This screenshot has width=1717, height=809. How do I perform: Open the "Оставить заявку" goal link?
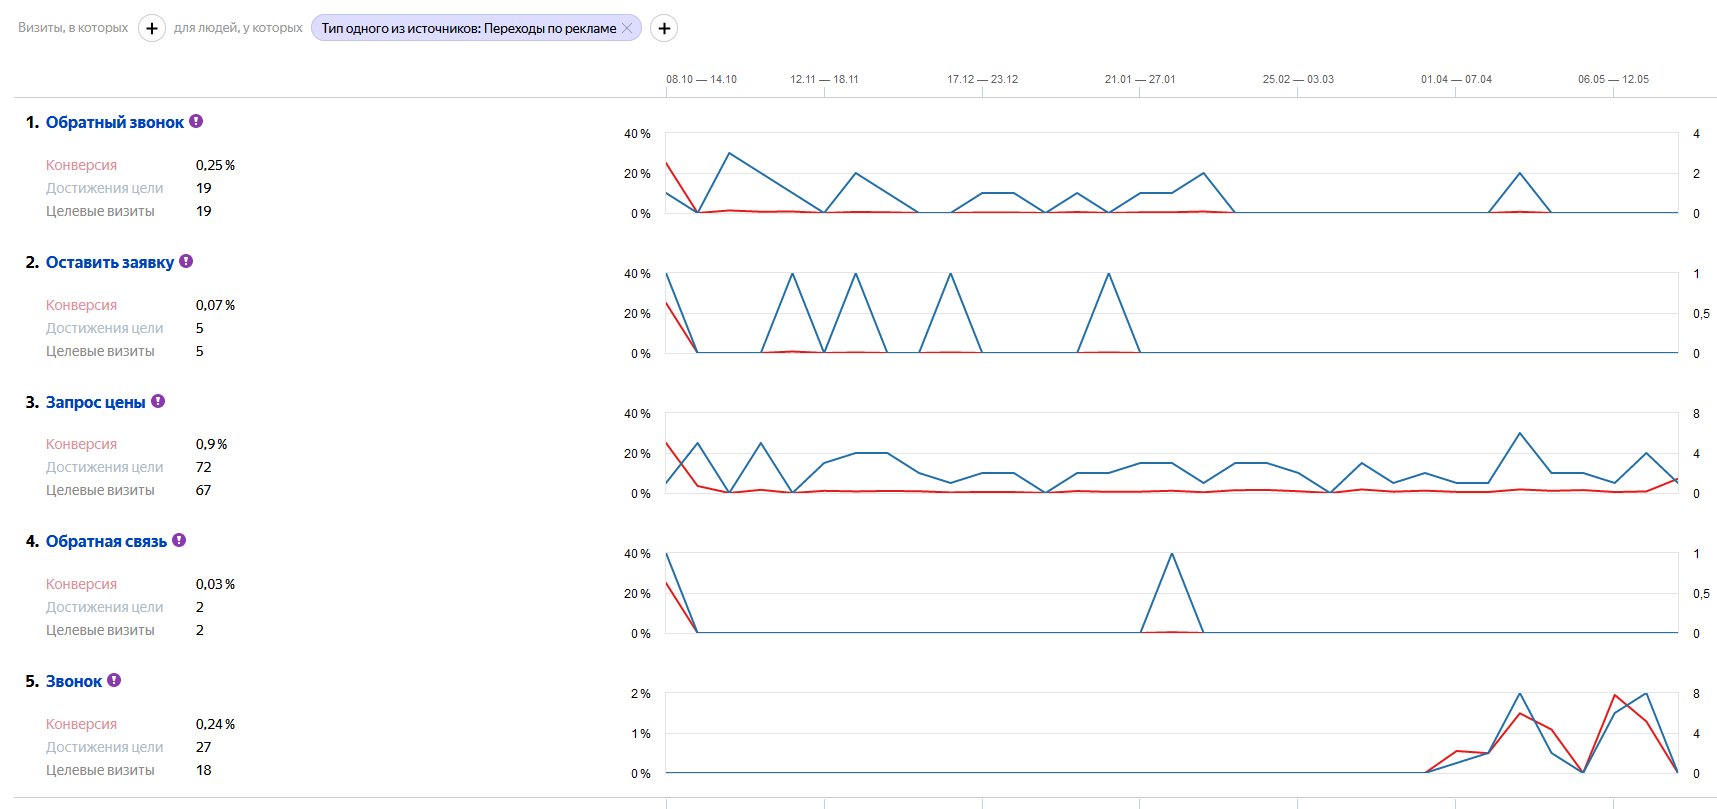point(109,262)
